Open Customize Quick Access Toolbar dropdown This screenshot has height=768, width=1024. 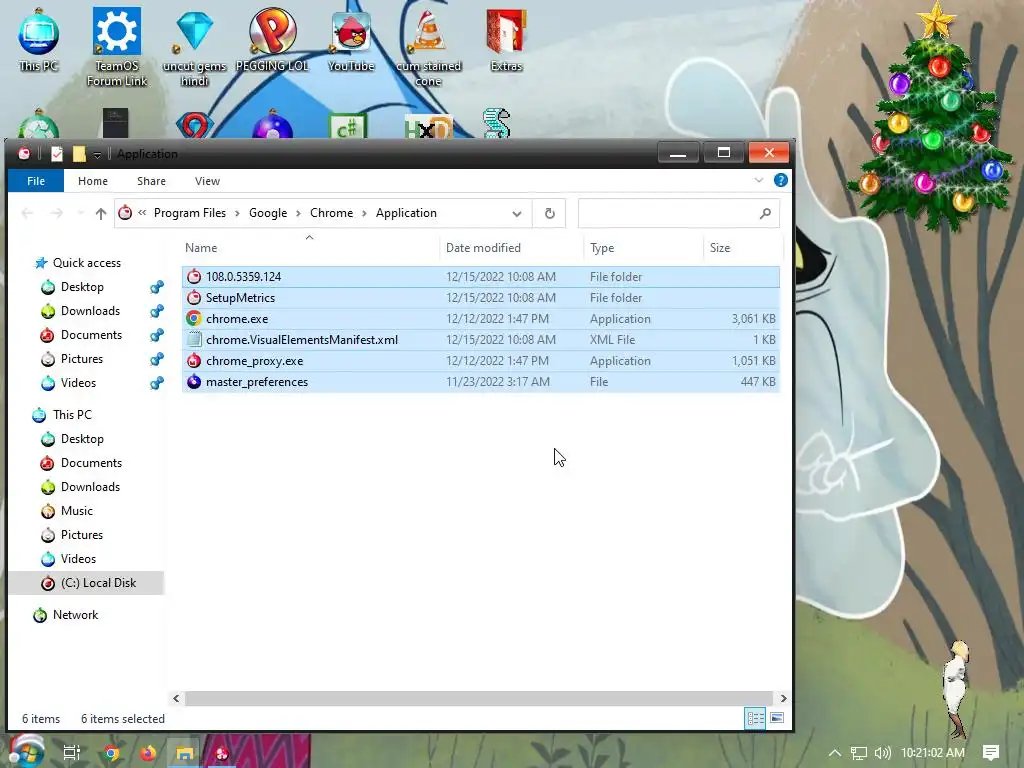coord(97,154)
